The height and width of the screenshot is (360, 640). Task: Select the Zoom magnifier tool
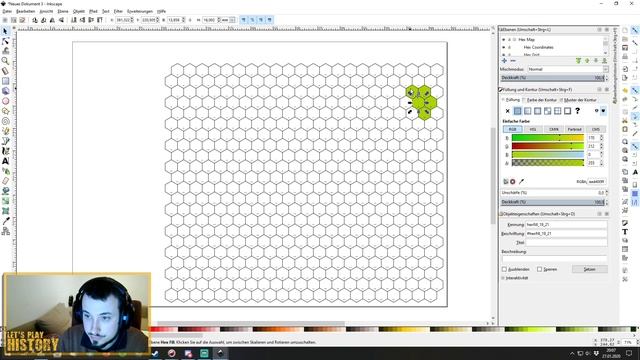pos(5,61)
